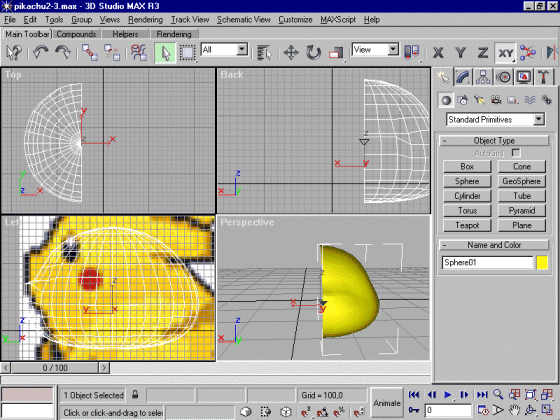Image resolution: width=560 pixels, height=420 pixels.
Task: Click the Use Pivot Point Center icon
Action: click(x=411, y=52)
